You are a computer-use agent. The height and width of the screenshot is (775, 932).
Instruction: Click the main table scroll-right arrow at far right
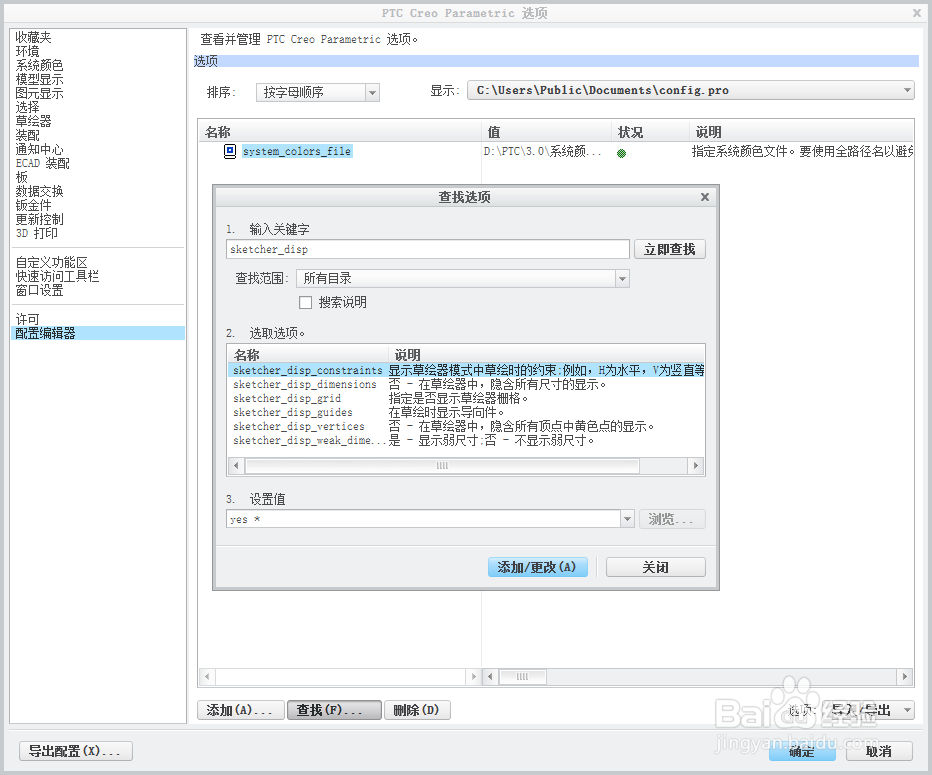click(905, 676)
